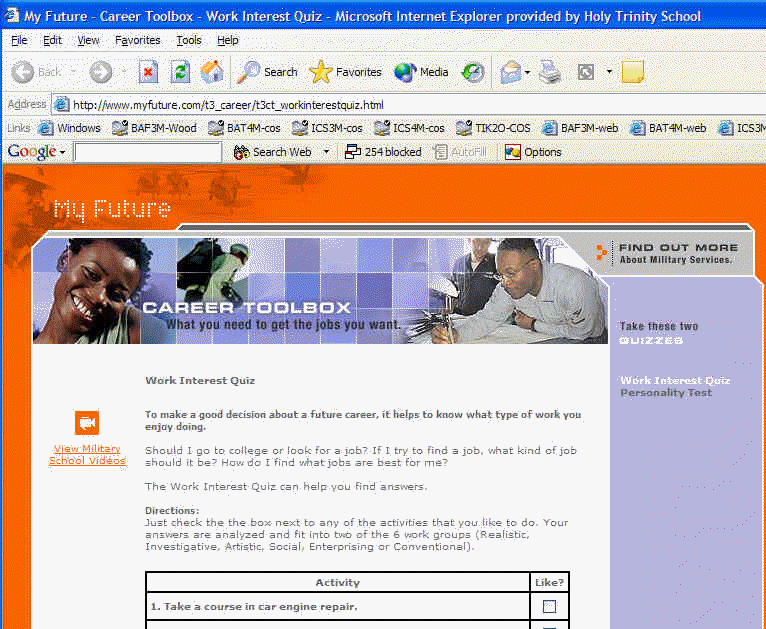This screenshot has height=629, width=766.
Task: Refresh the page with the green arrows icon
Action: point(180,72)
